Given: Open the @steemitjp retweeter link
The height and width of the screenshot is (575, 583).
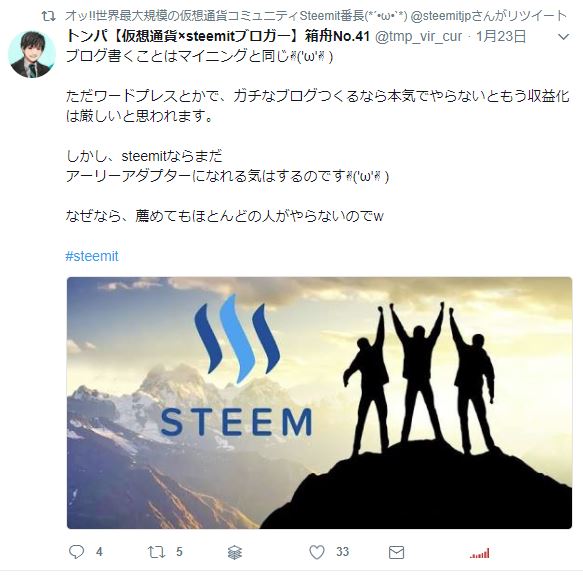Looking at the screenshot, I should (x=488, y=16).
